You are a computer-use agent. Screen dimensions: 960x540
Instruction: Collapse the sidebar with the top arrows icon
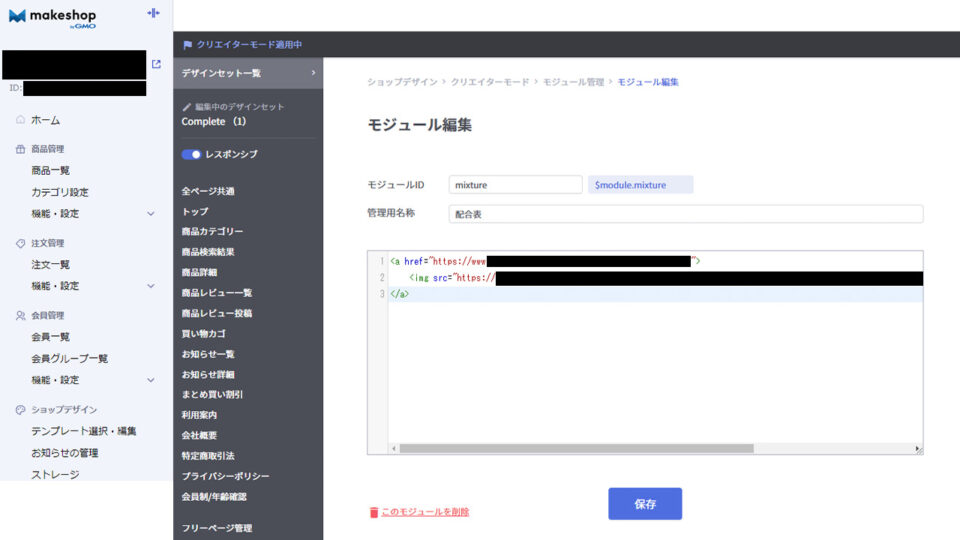tap(153, 13)
